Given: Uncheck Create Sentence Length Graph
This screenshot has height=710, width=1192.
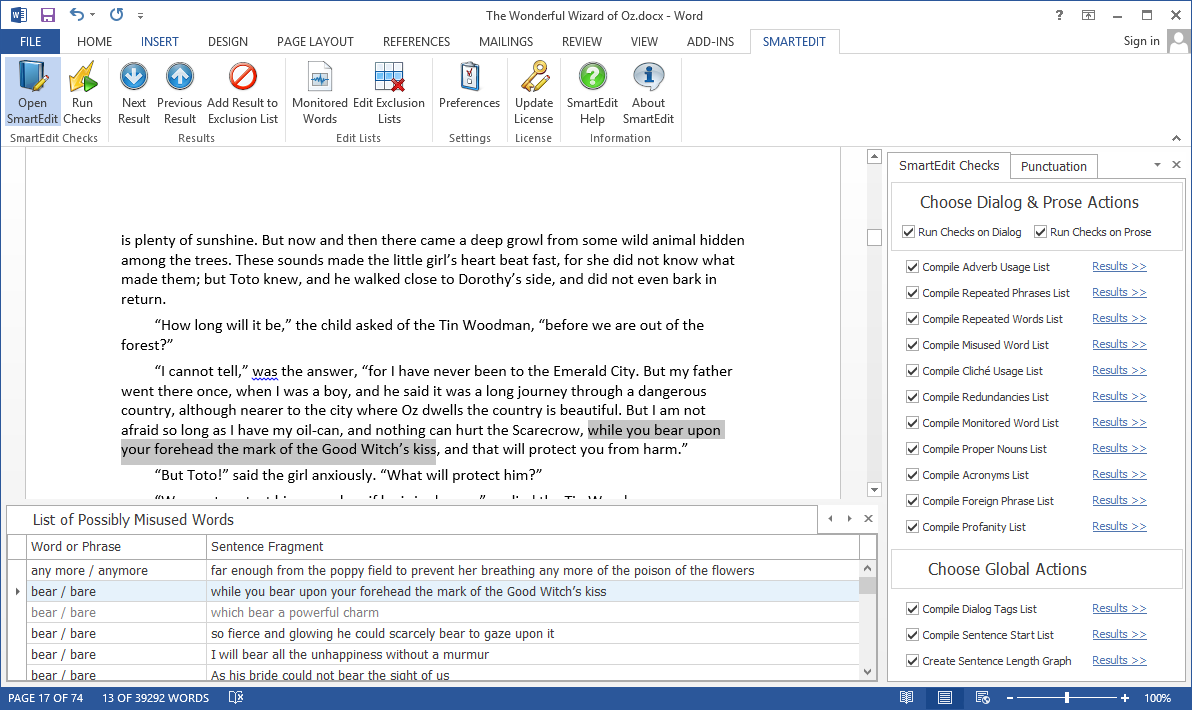Looking at the screenshot, I should coord(912,661).
